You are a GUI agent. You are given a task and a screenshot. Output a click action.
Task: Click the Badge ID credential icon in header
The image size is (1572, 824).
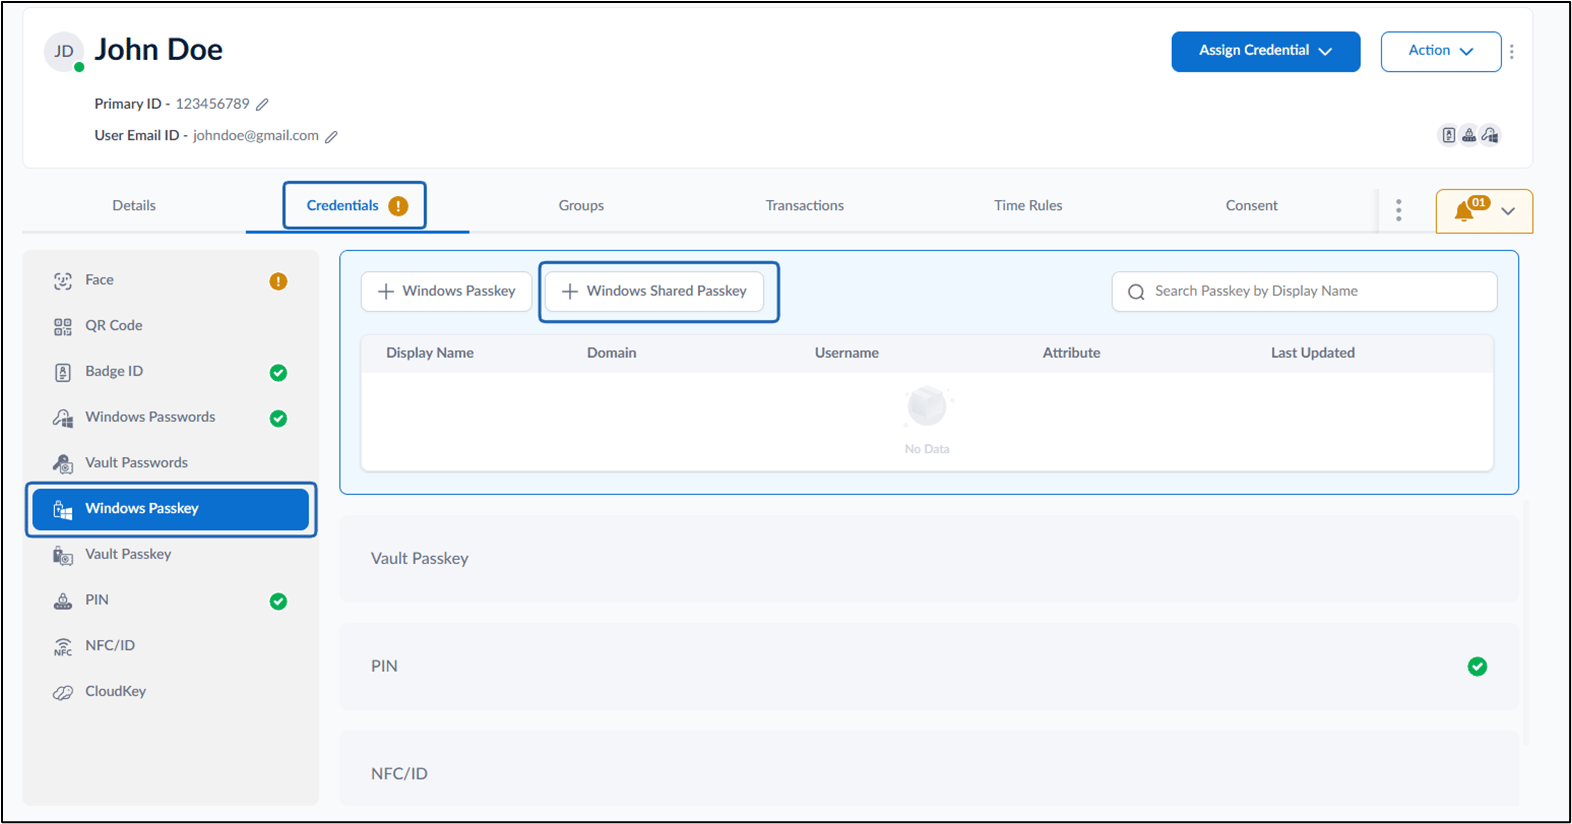(1448, 135)
